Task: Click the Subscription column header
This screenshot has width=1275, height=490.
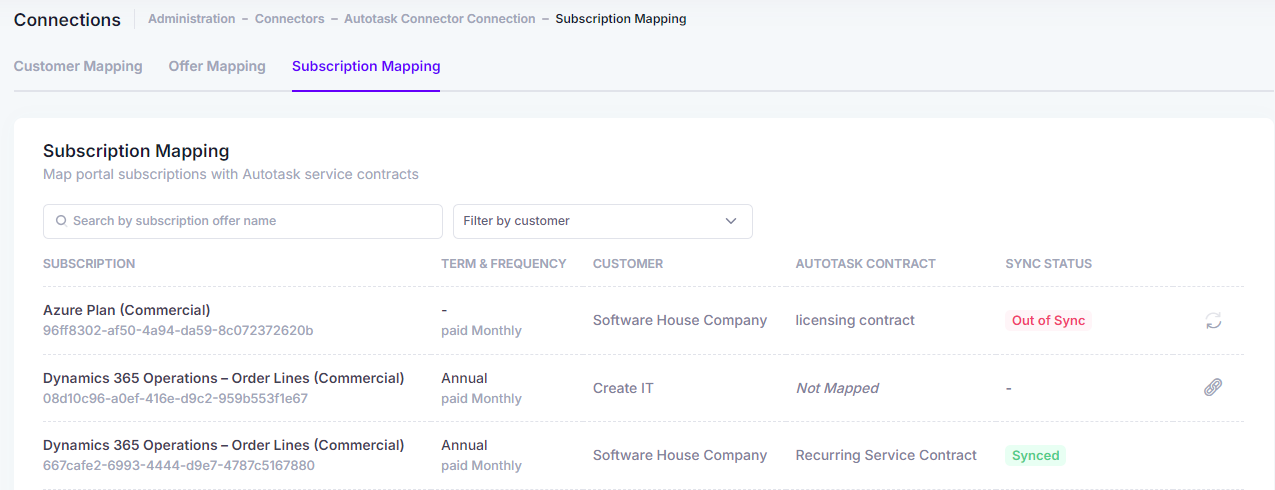Action: point(89,264)
